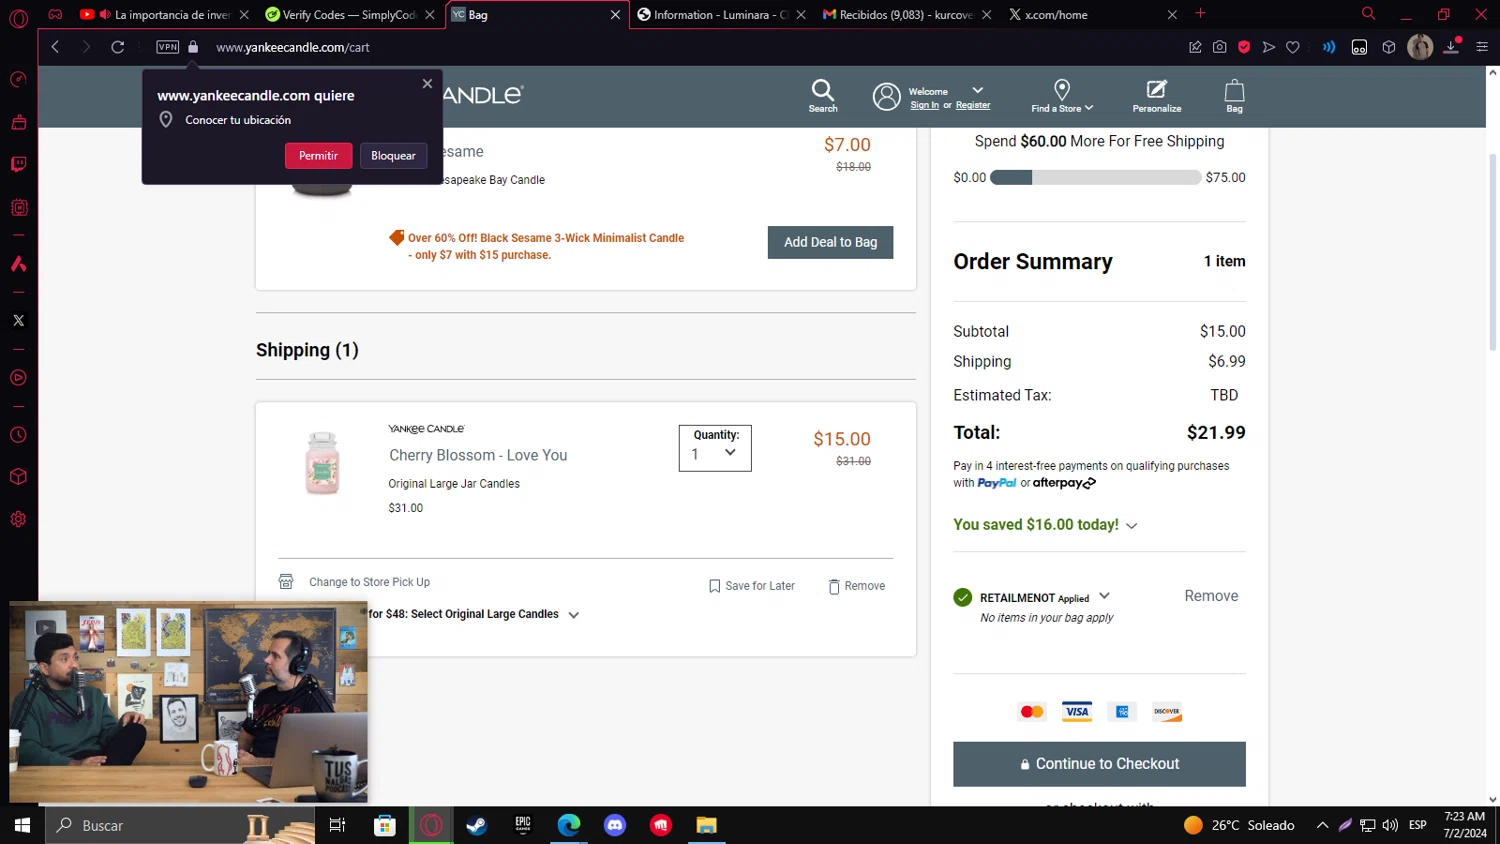Click the PayPal logo link
The width and height of the screenshot is (1500, 844).
[996, 483]
